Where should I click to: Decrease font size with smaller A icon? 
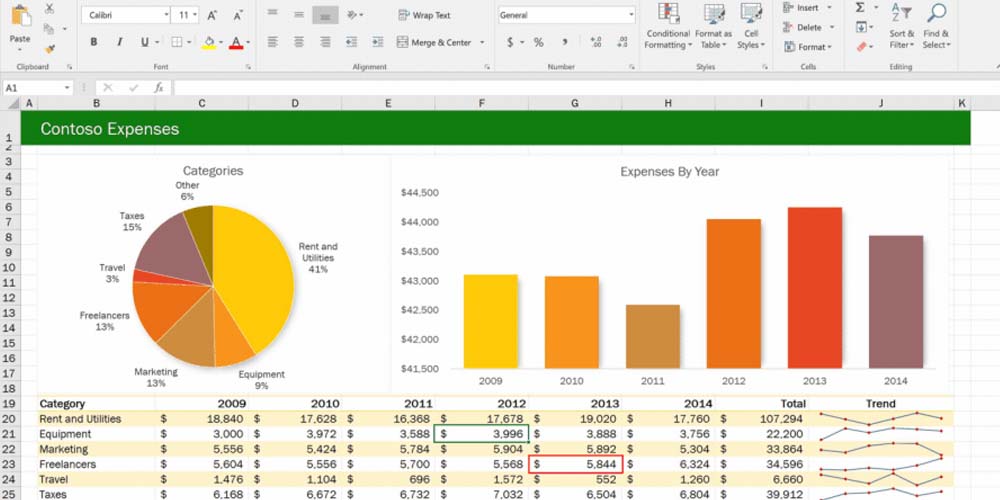[238, 15]
